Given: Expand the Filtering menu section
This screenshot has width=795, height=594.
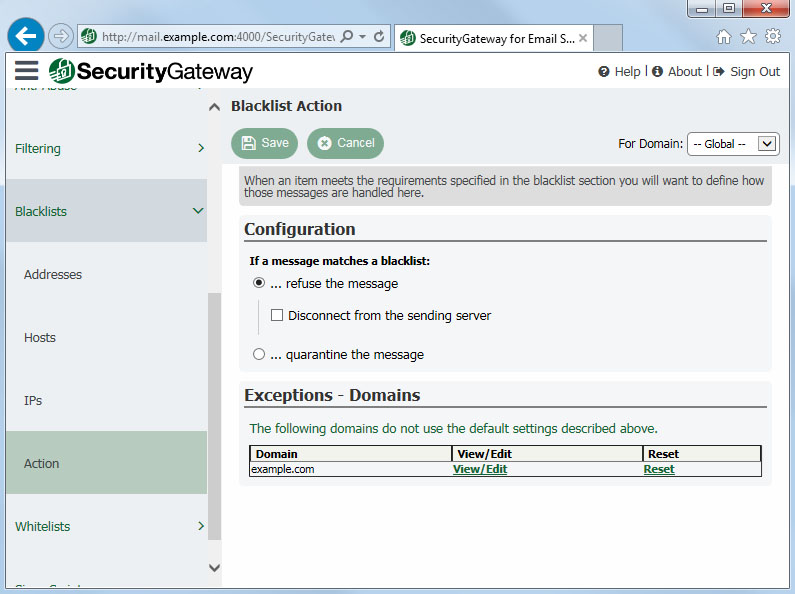Looking at the screenshot, I should [x=106, y=148].
